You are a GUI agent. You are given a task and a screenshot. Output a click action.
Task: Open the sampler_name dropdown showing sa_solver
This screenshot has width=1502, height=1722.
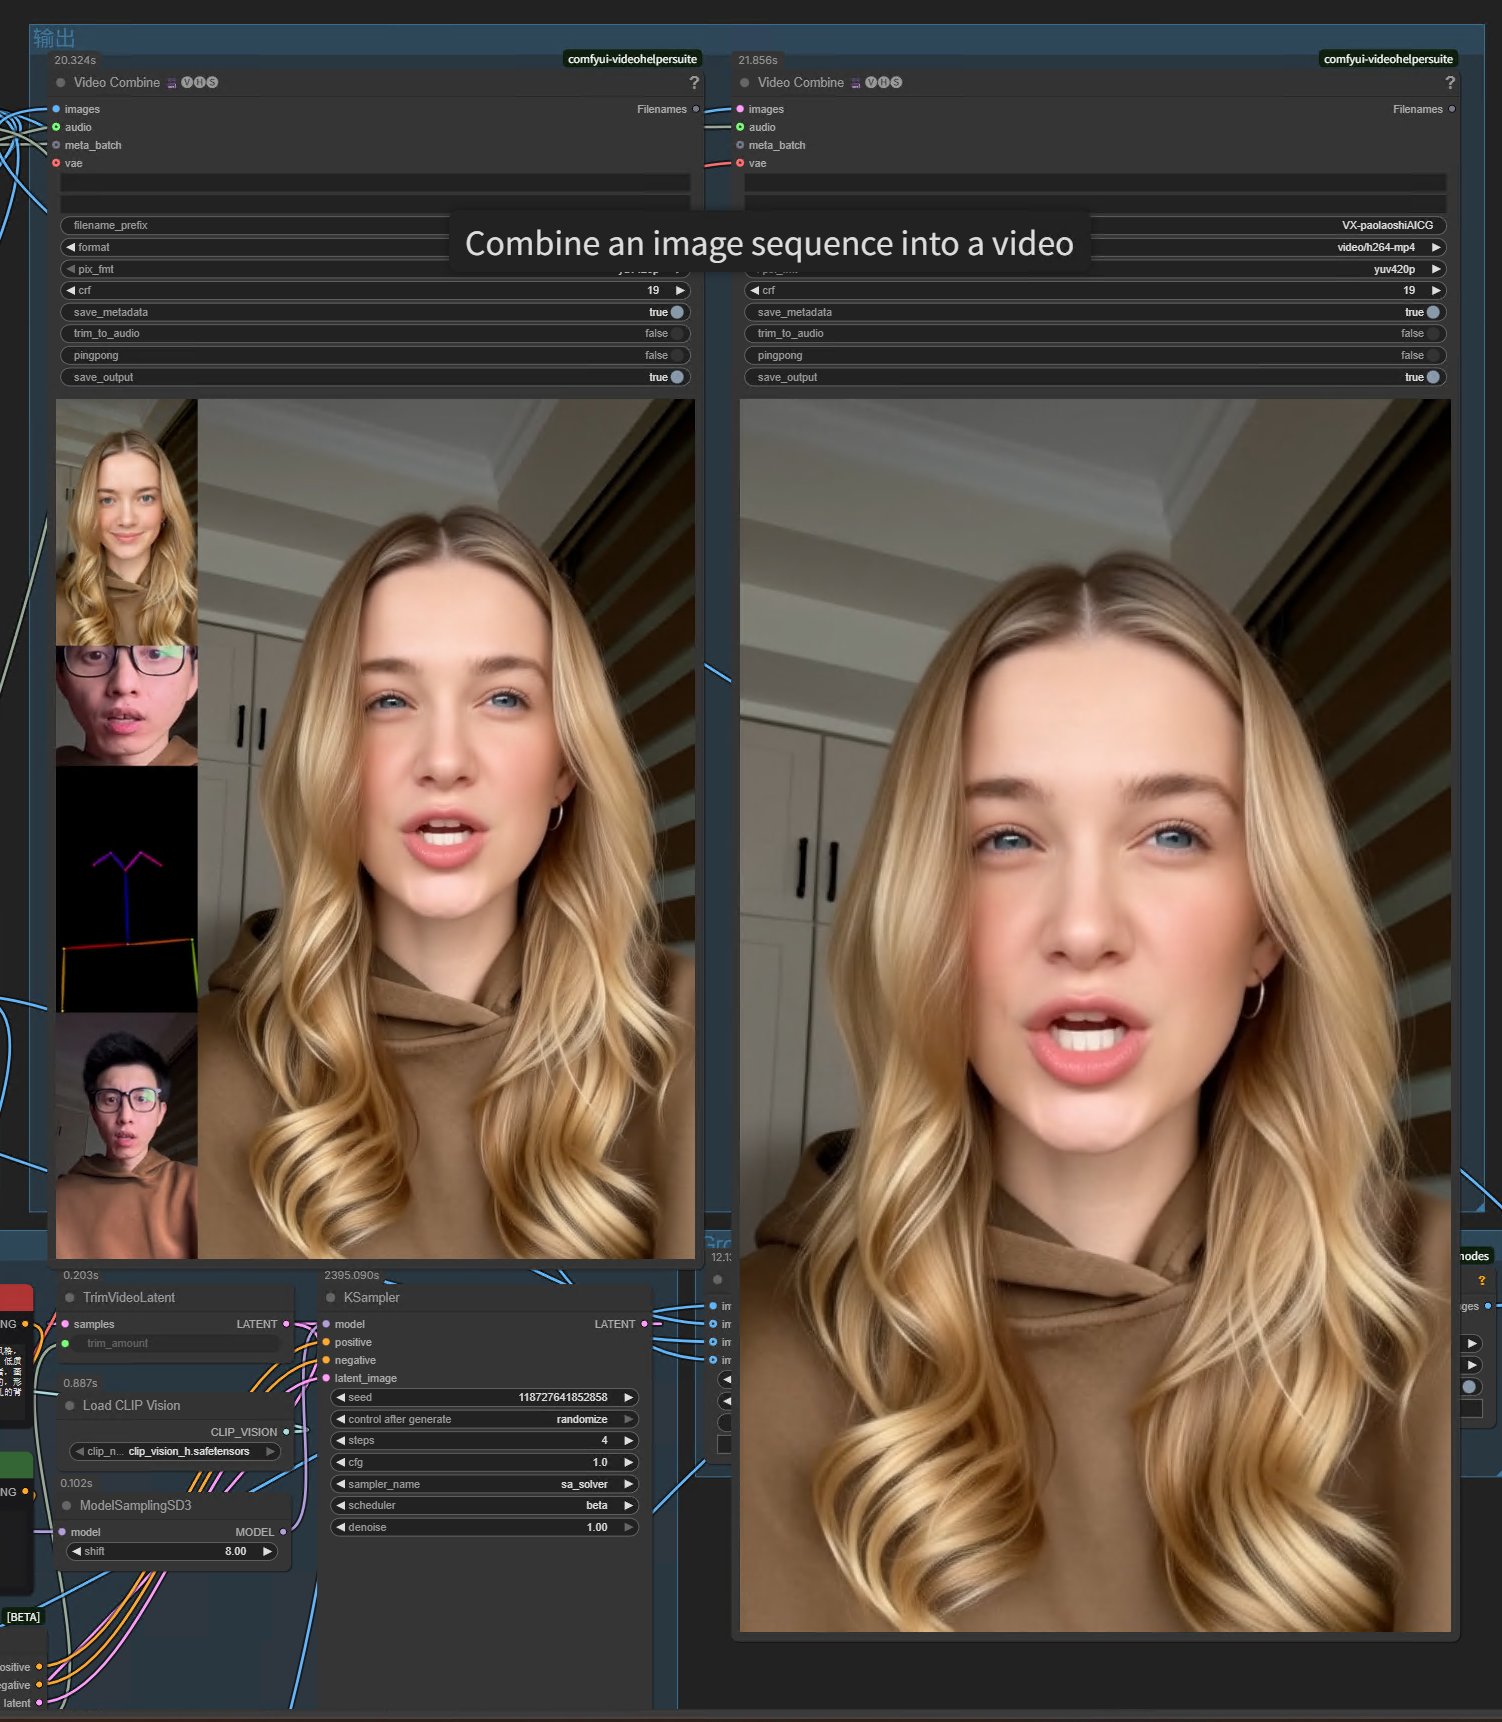coord(485,1484)
